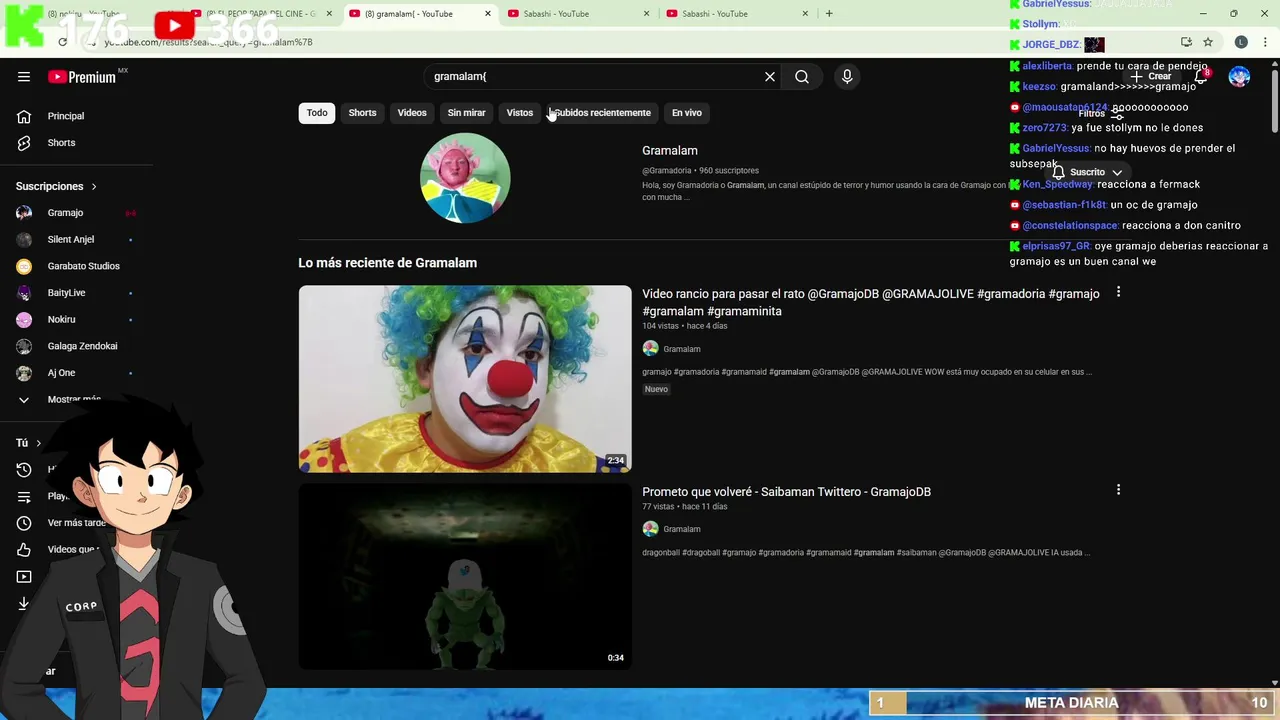Close the EL PEOR PAPA DEL CINE tab
The height and width of the screenshot is (720, 1280).
tap(329, 14)
